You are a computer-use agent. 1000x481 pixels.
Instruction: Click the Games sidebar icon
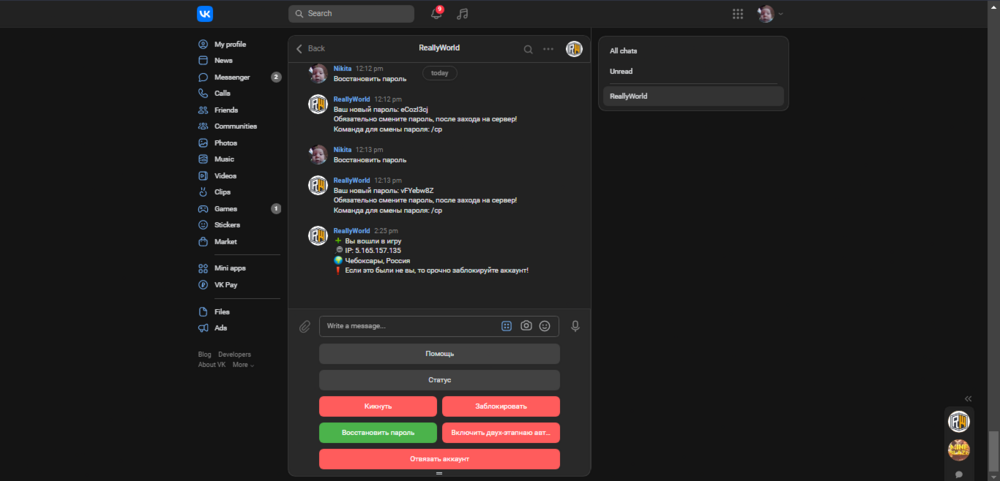pos(203,209)
